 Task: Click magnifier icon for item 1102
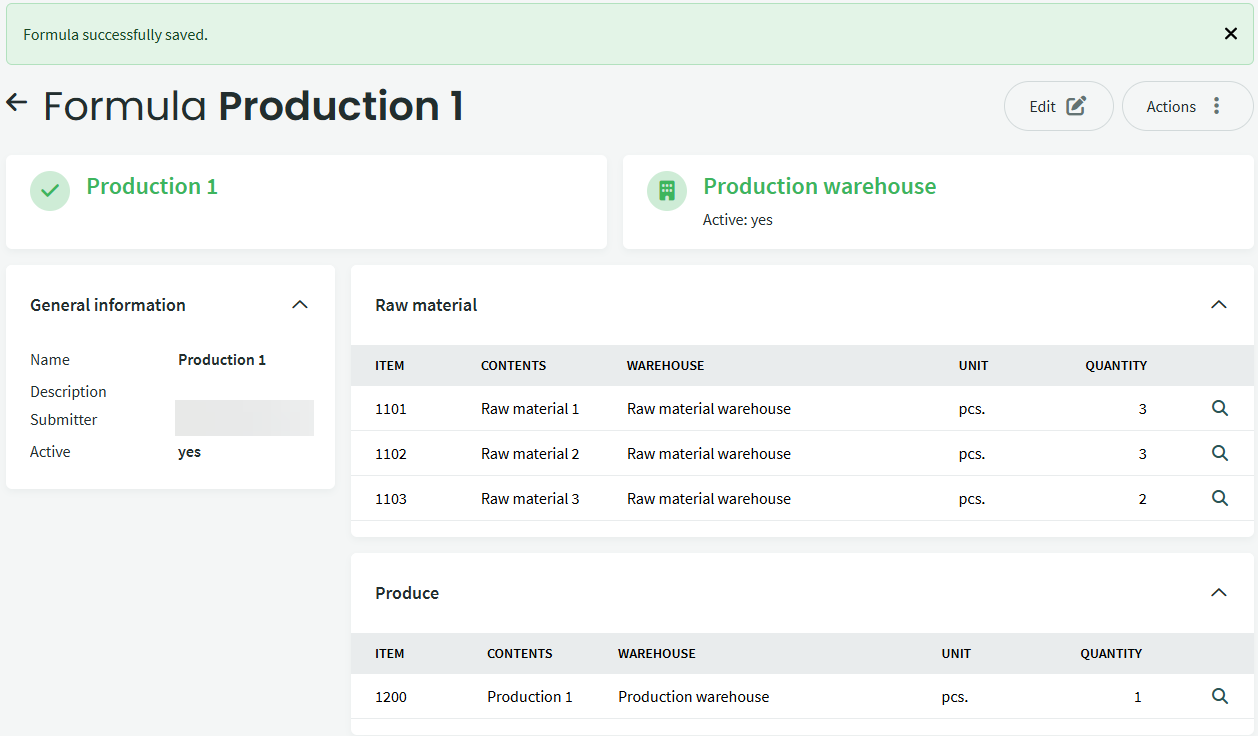point(1219,453)
